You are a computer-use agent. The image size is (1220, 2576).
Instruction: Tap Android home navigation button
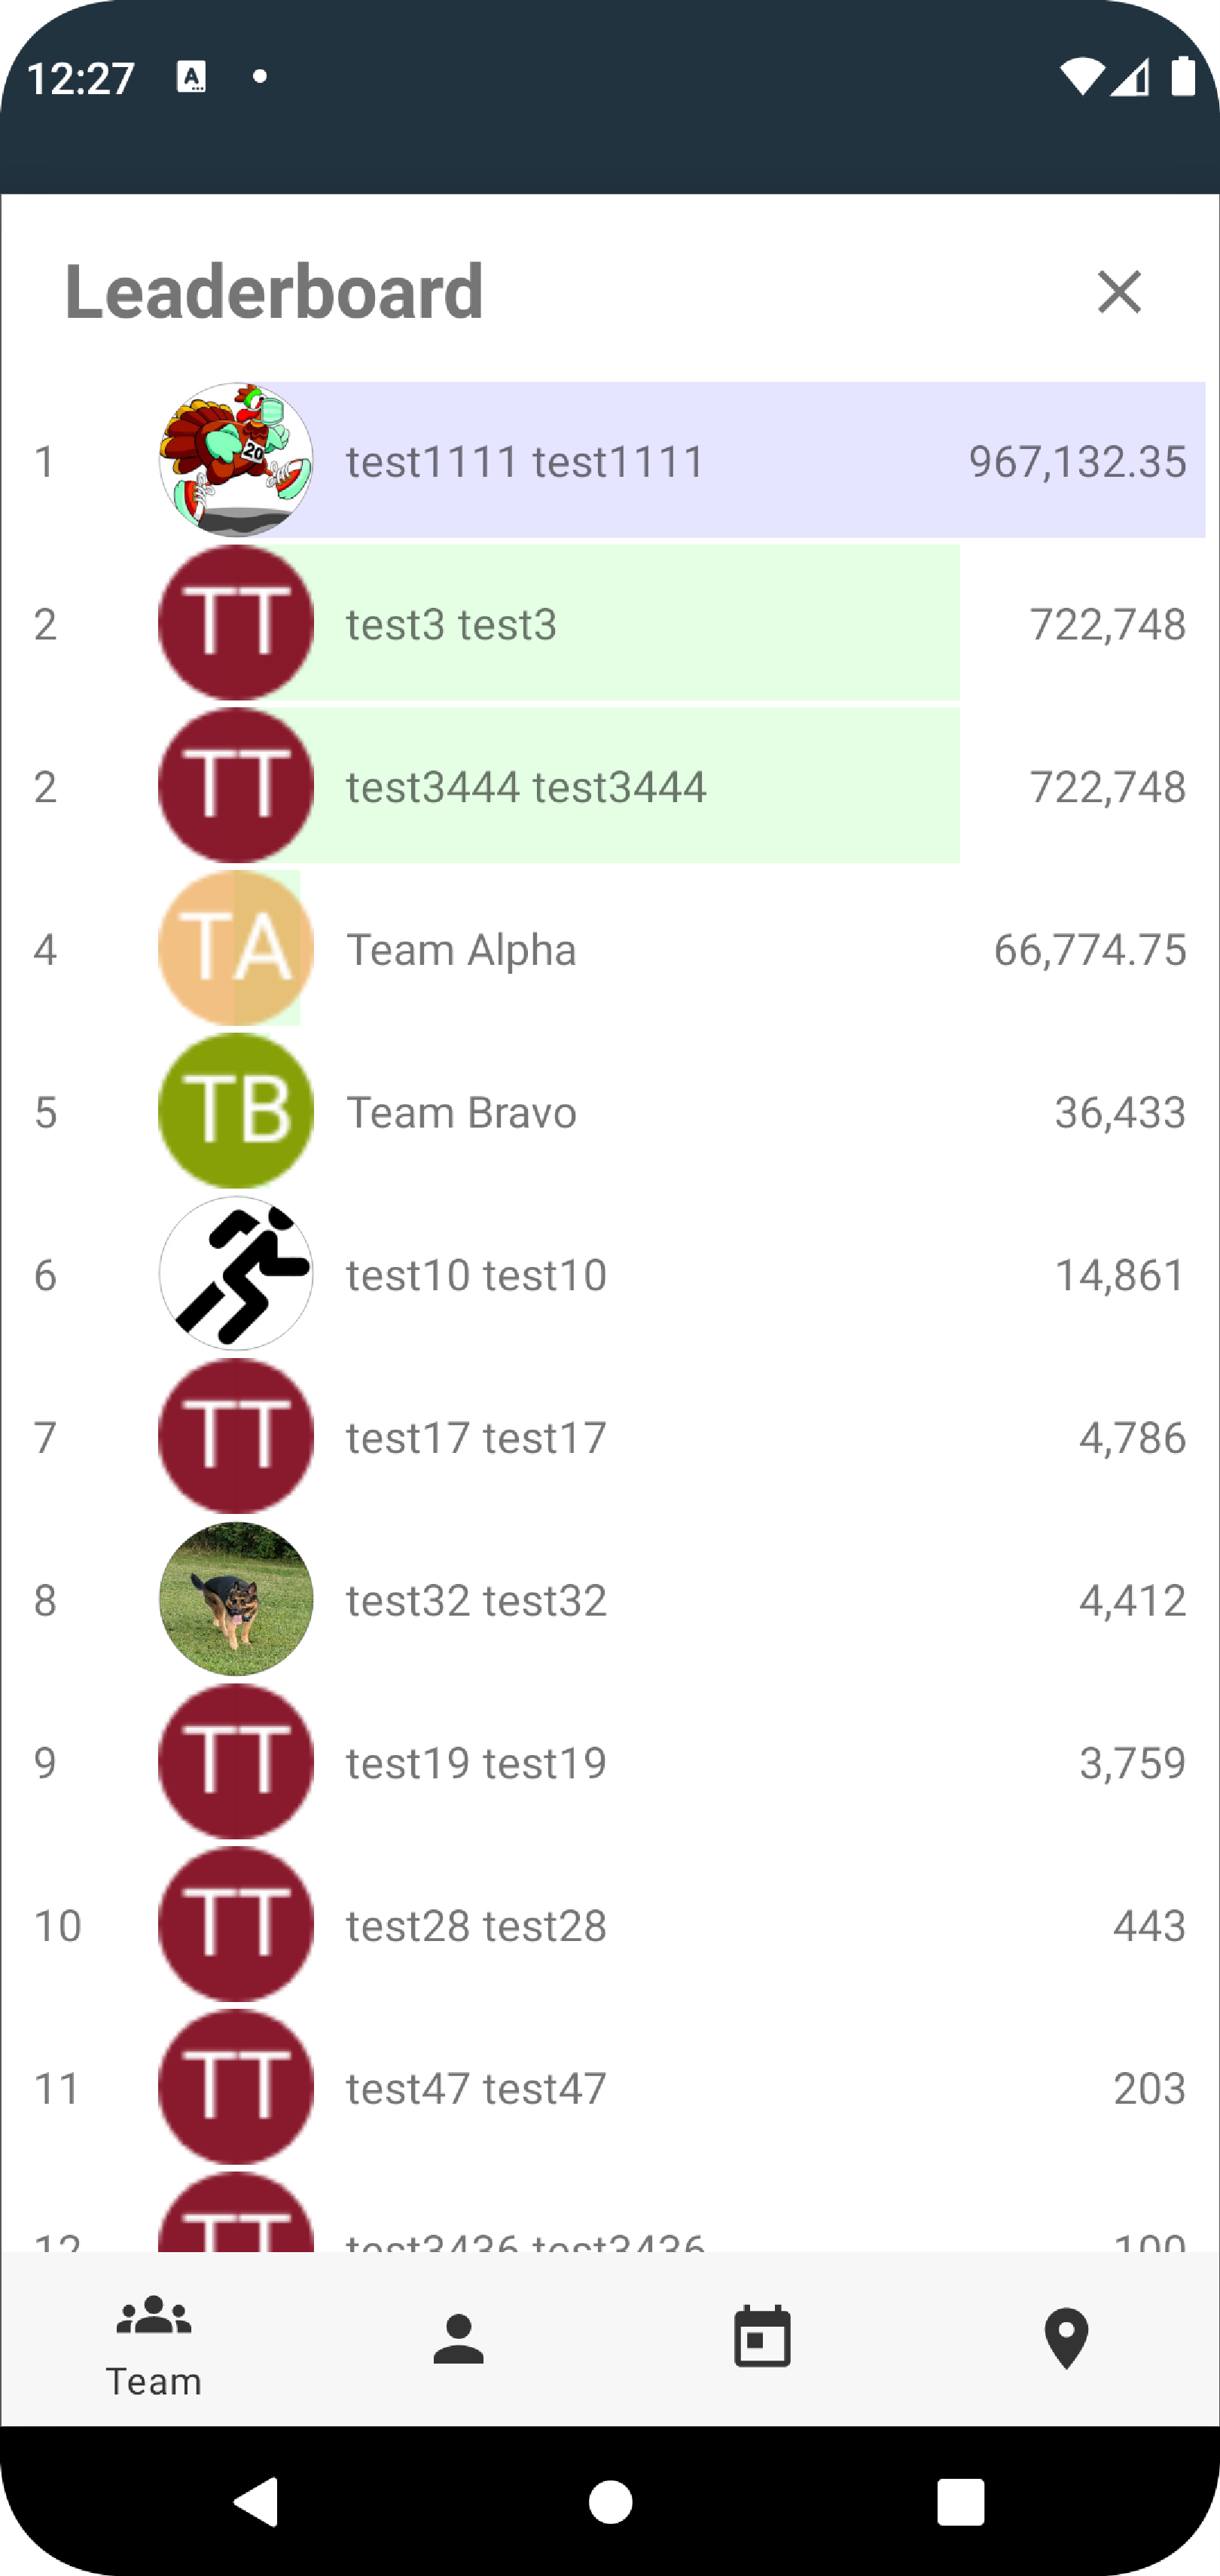[x=610, y=2502]
